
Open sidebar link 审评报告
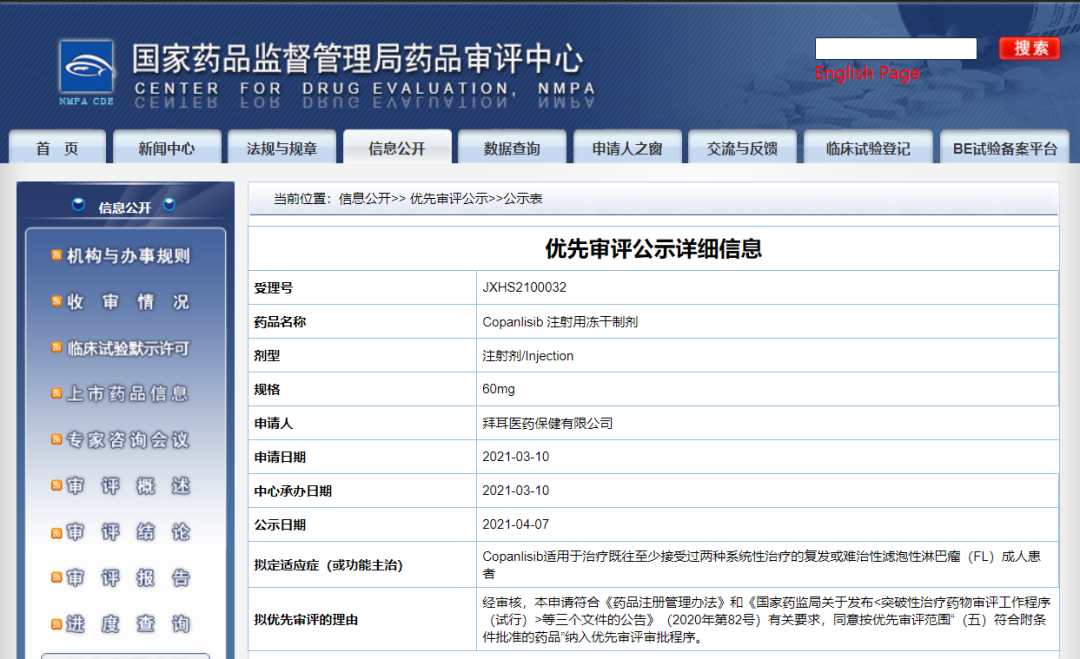click(128, 578)
